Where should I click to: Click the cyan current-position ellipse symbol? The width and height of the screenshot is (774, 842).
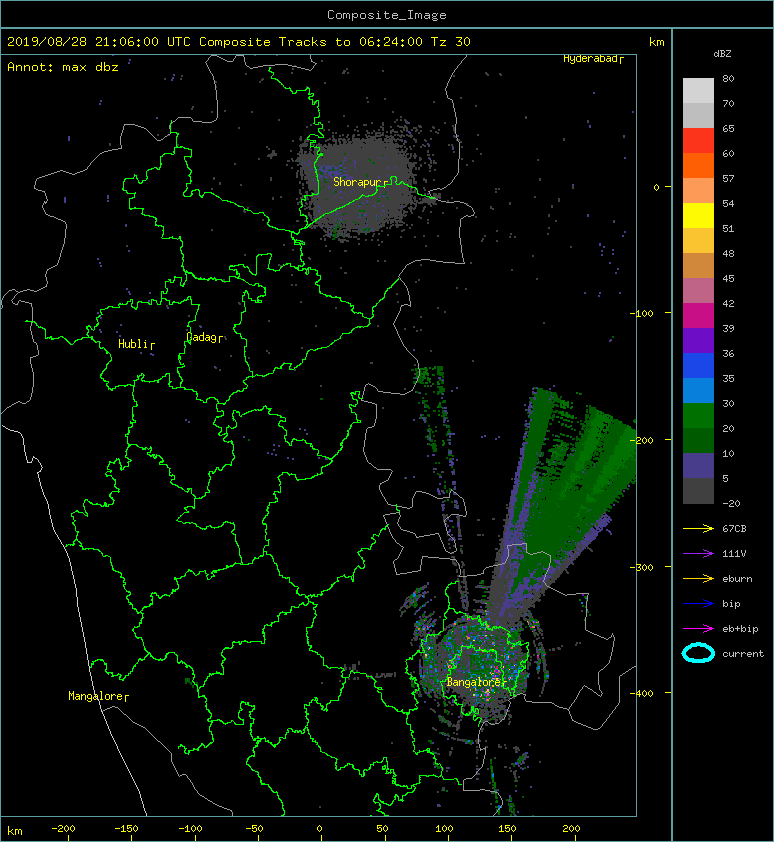(x=698, y=654)
